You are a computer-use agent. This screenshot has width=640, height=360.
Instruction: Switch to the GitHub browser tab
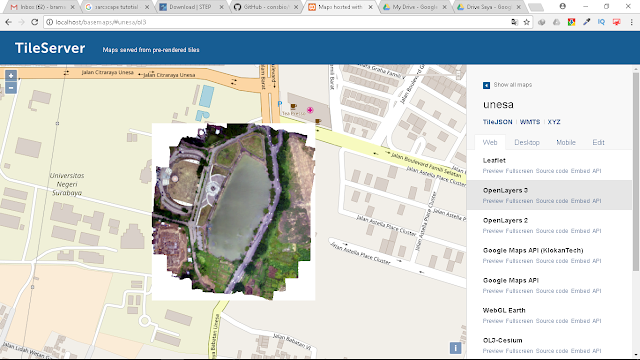[x=266, y=7]
